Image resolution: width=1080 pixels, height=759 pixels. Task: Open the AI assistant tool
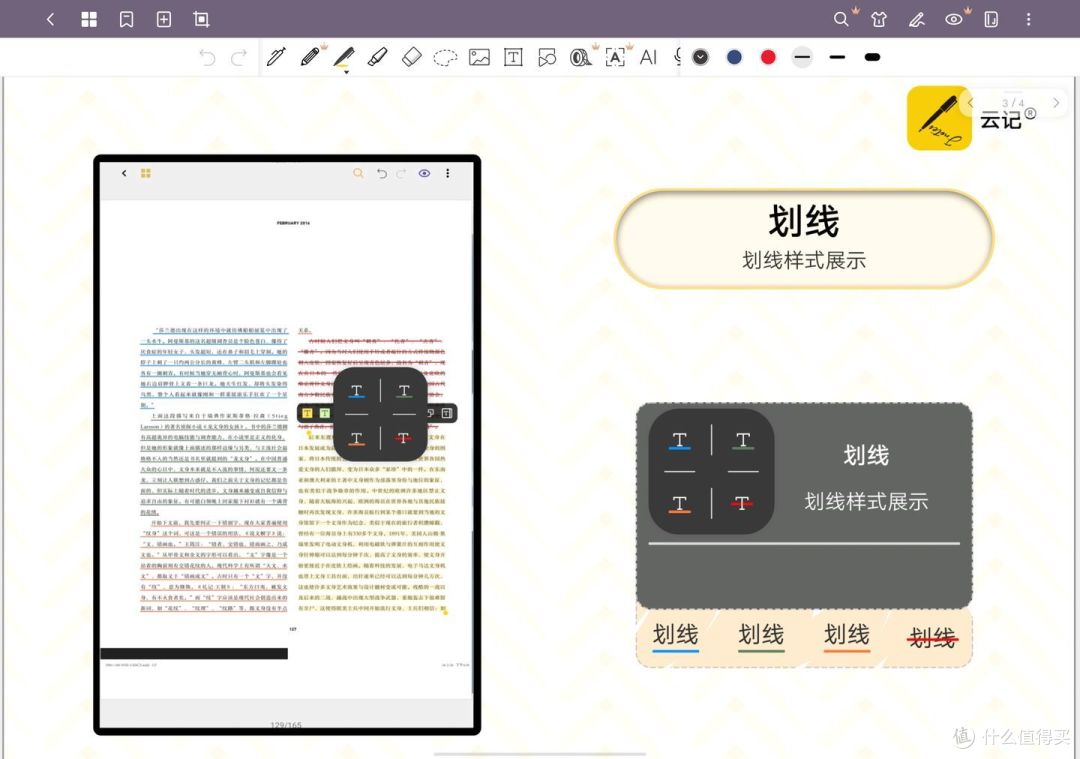point(649,57)
